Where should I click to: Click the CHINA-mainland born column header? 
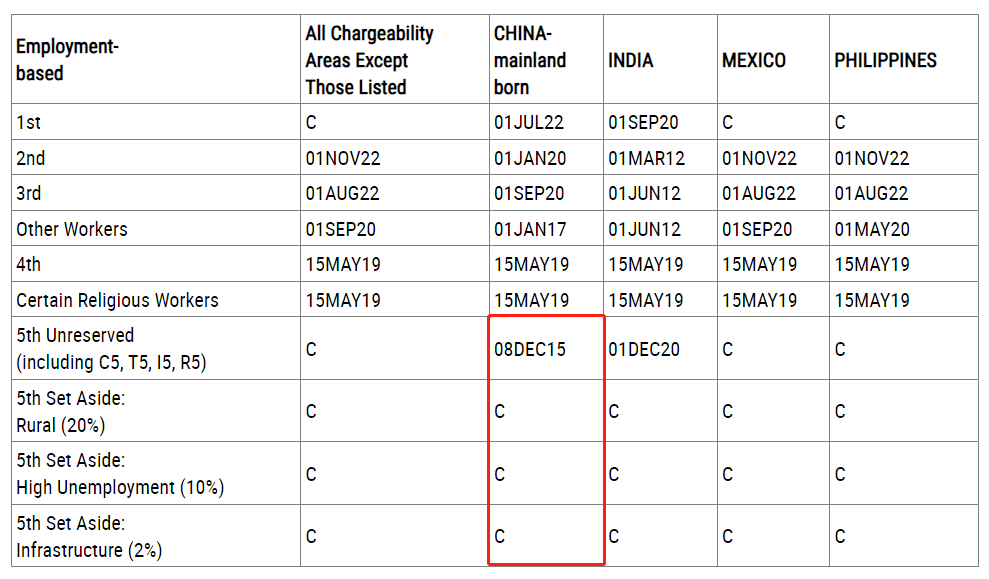[529, 60]
